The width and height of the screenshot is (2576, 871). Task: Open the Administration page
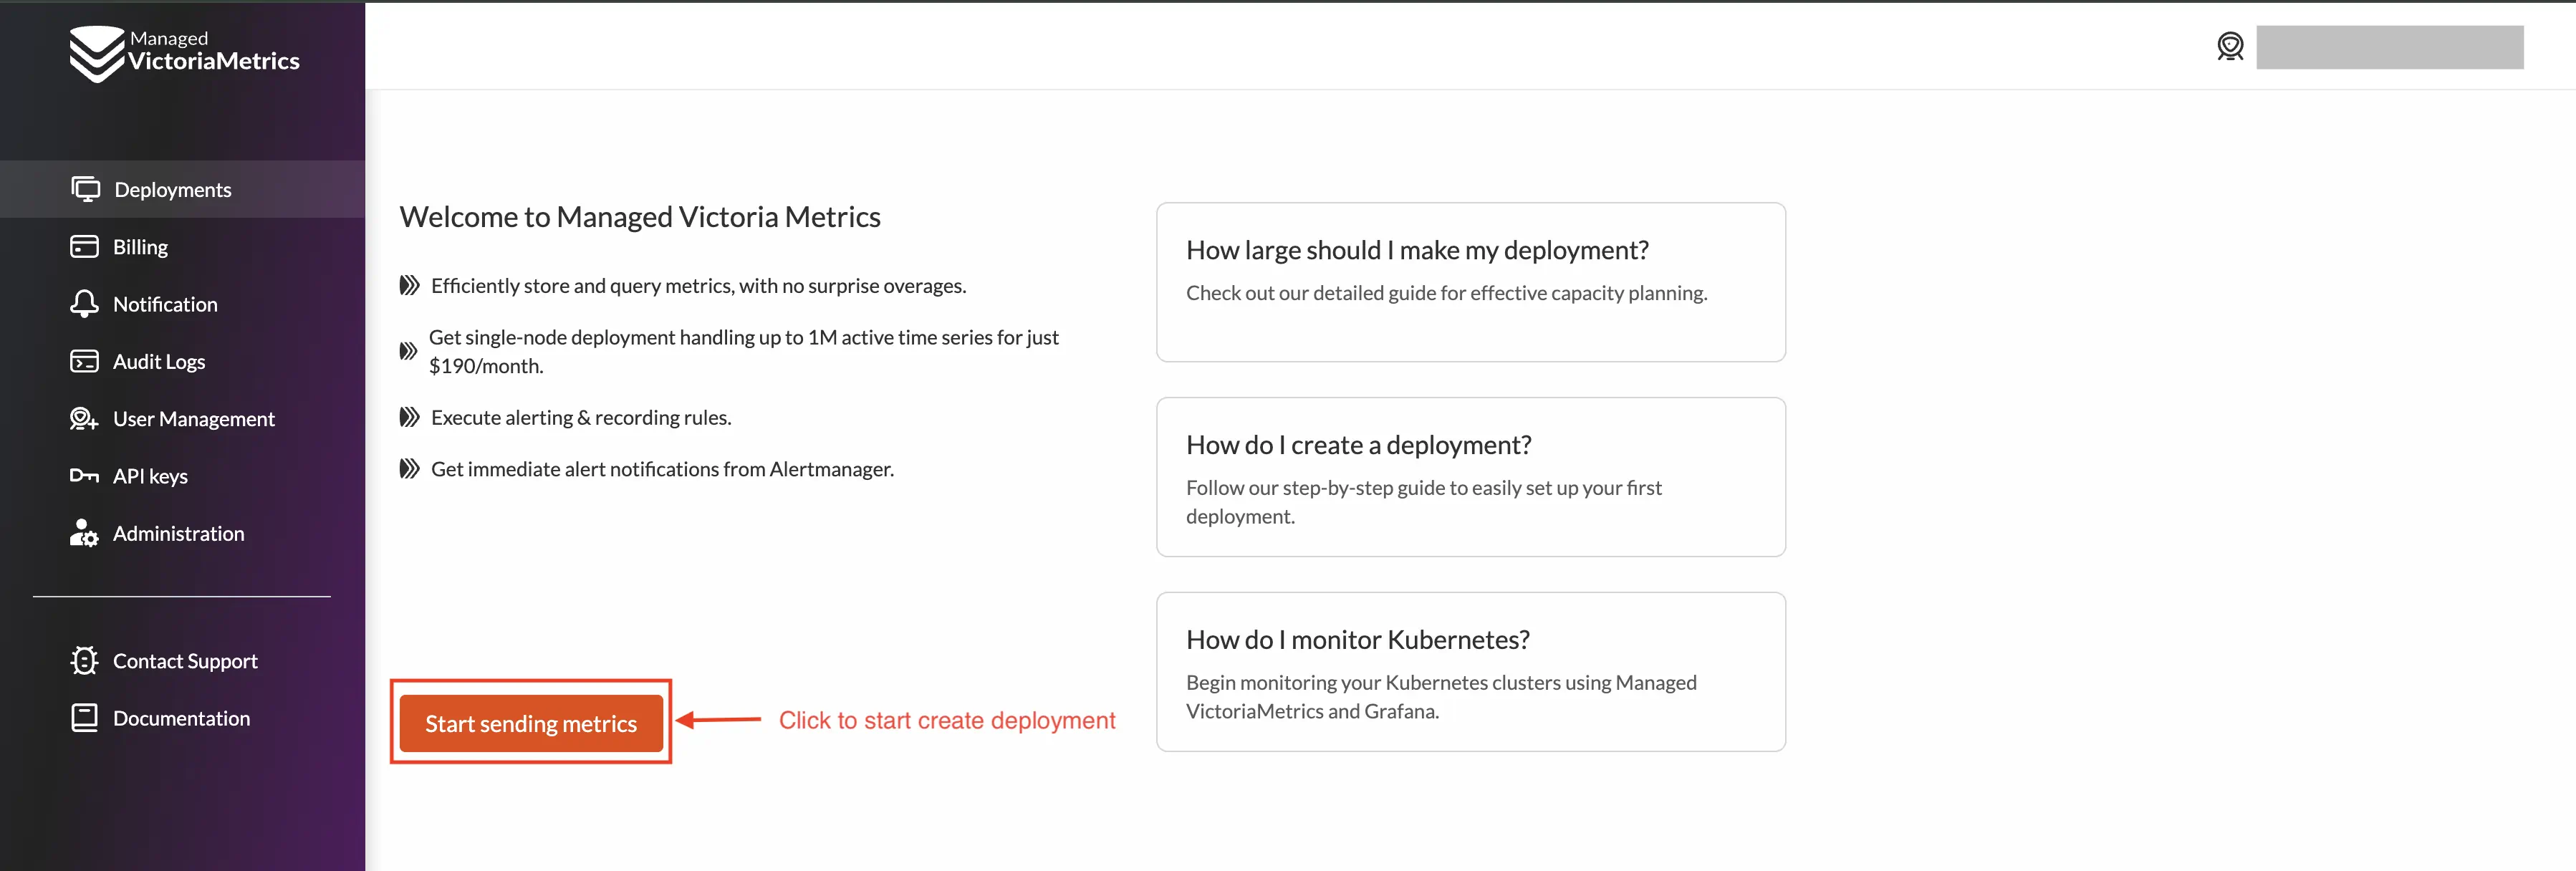(182, 533)
